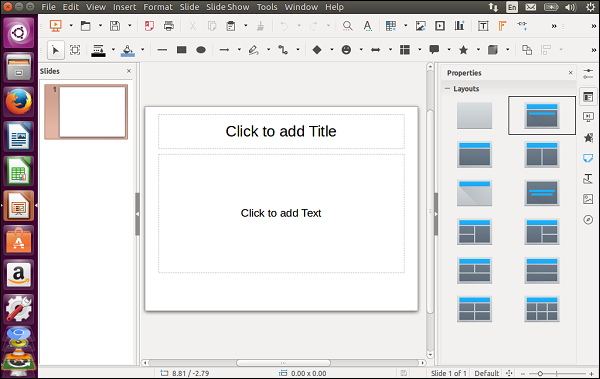Toggle Slide Transition sidebar deck
The image size is (600, 379).
click(588, 116)
